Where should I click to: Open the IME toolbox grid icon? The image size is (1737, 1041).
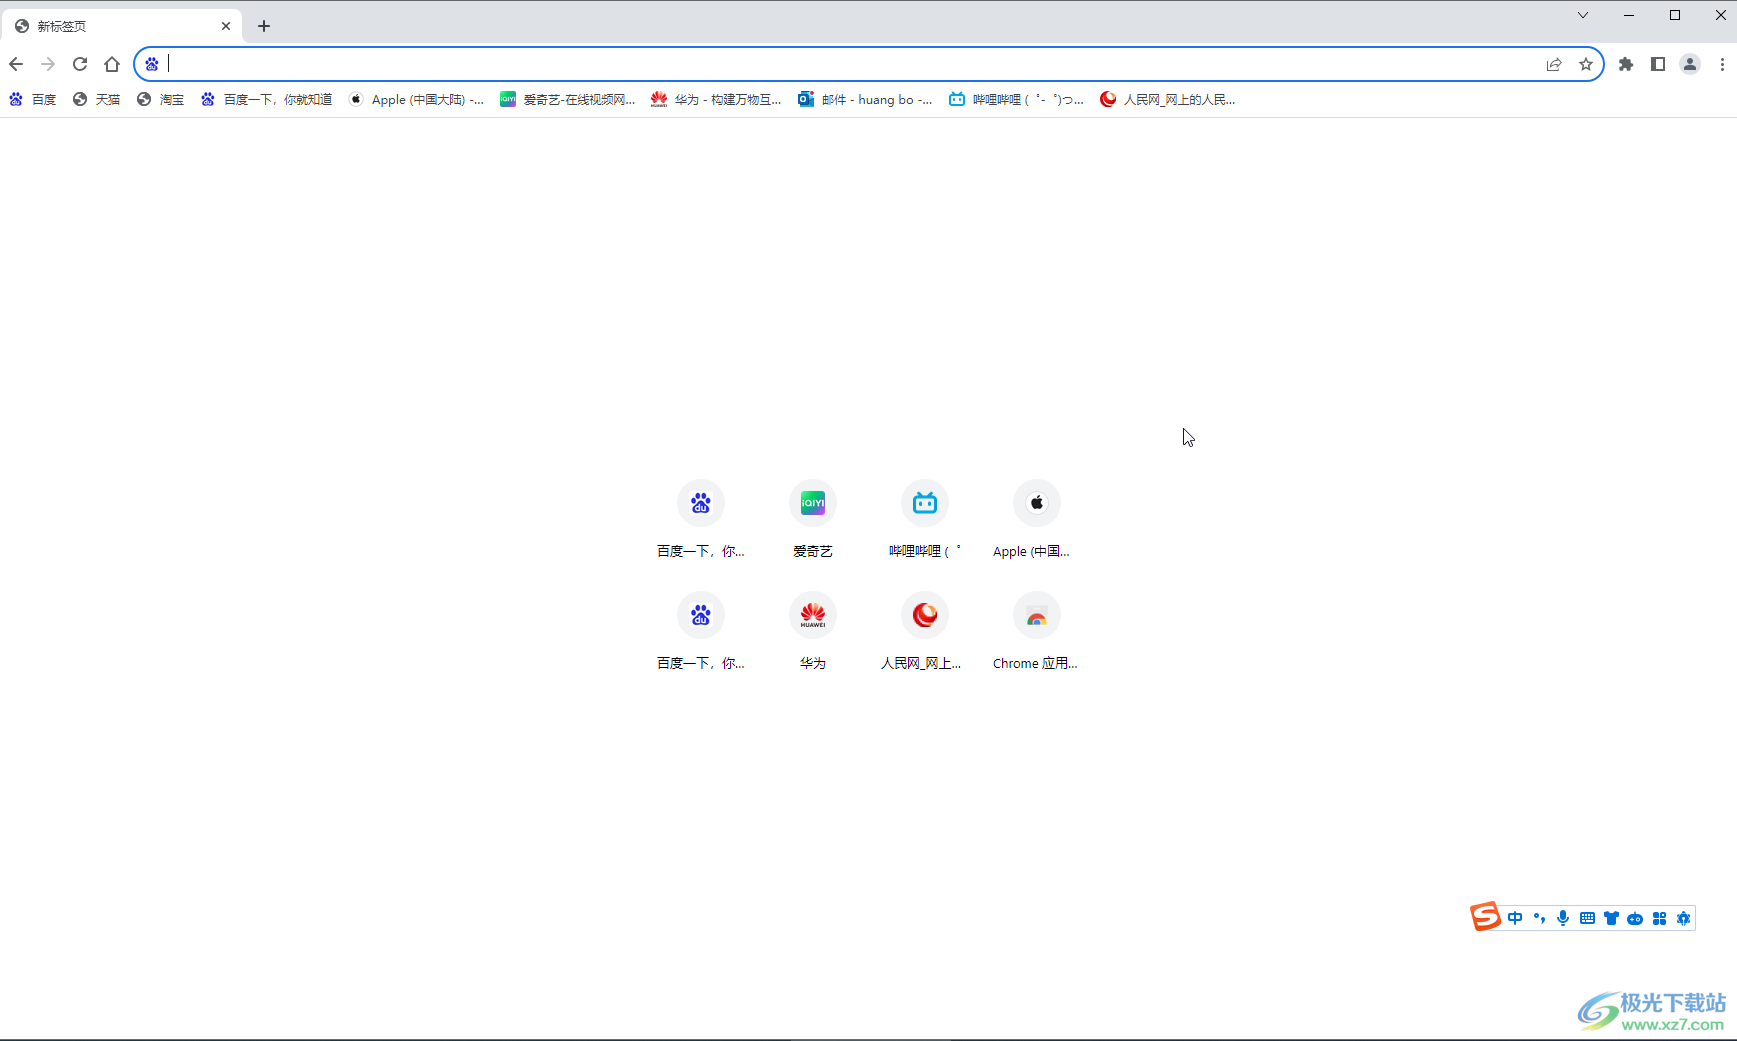(1659, 918)
